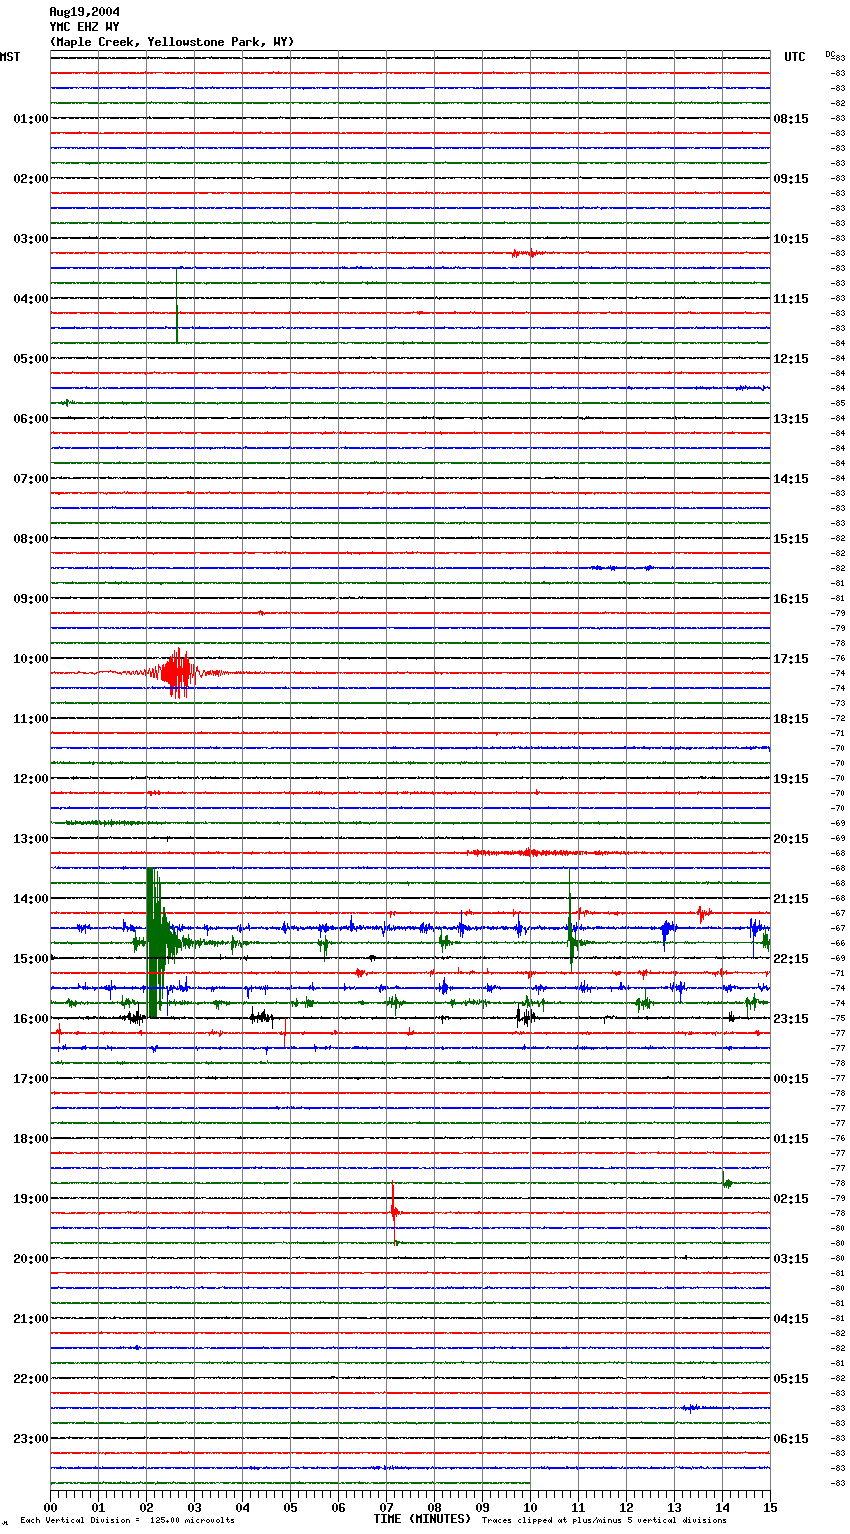This screenshot has height=1534, width=850.
Task: Click minute 08 on the bottom axis
Action: (434, 1508)
